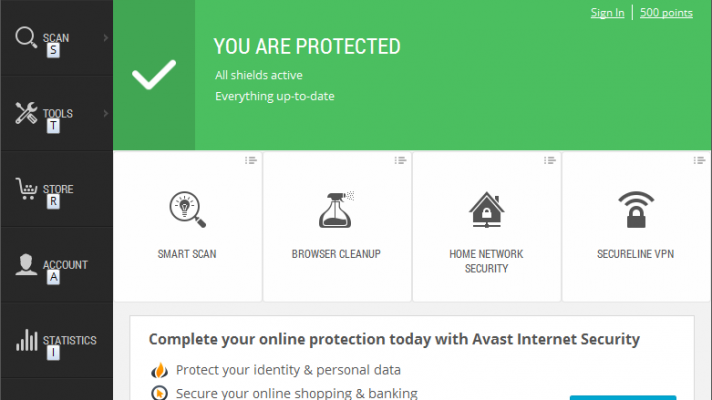Select the Home Network Security house icon
The width and height of the screenshot is (712, 400).
pyautogui.click(x=486, y=210)
